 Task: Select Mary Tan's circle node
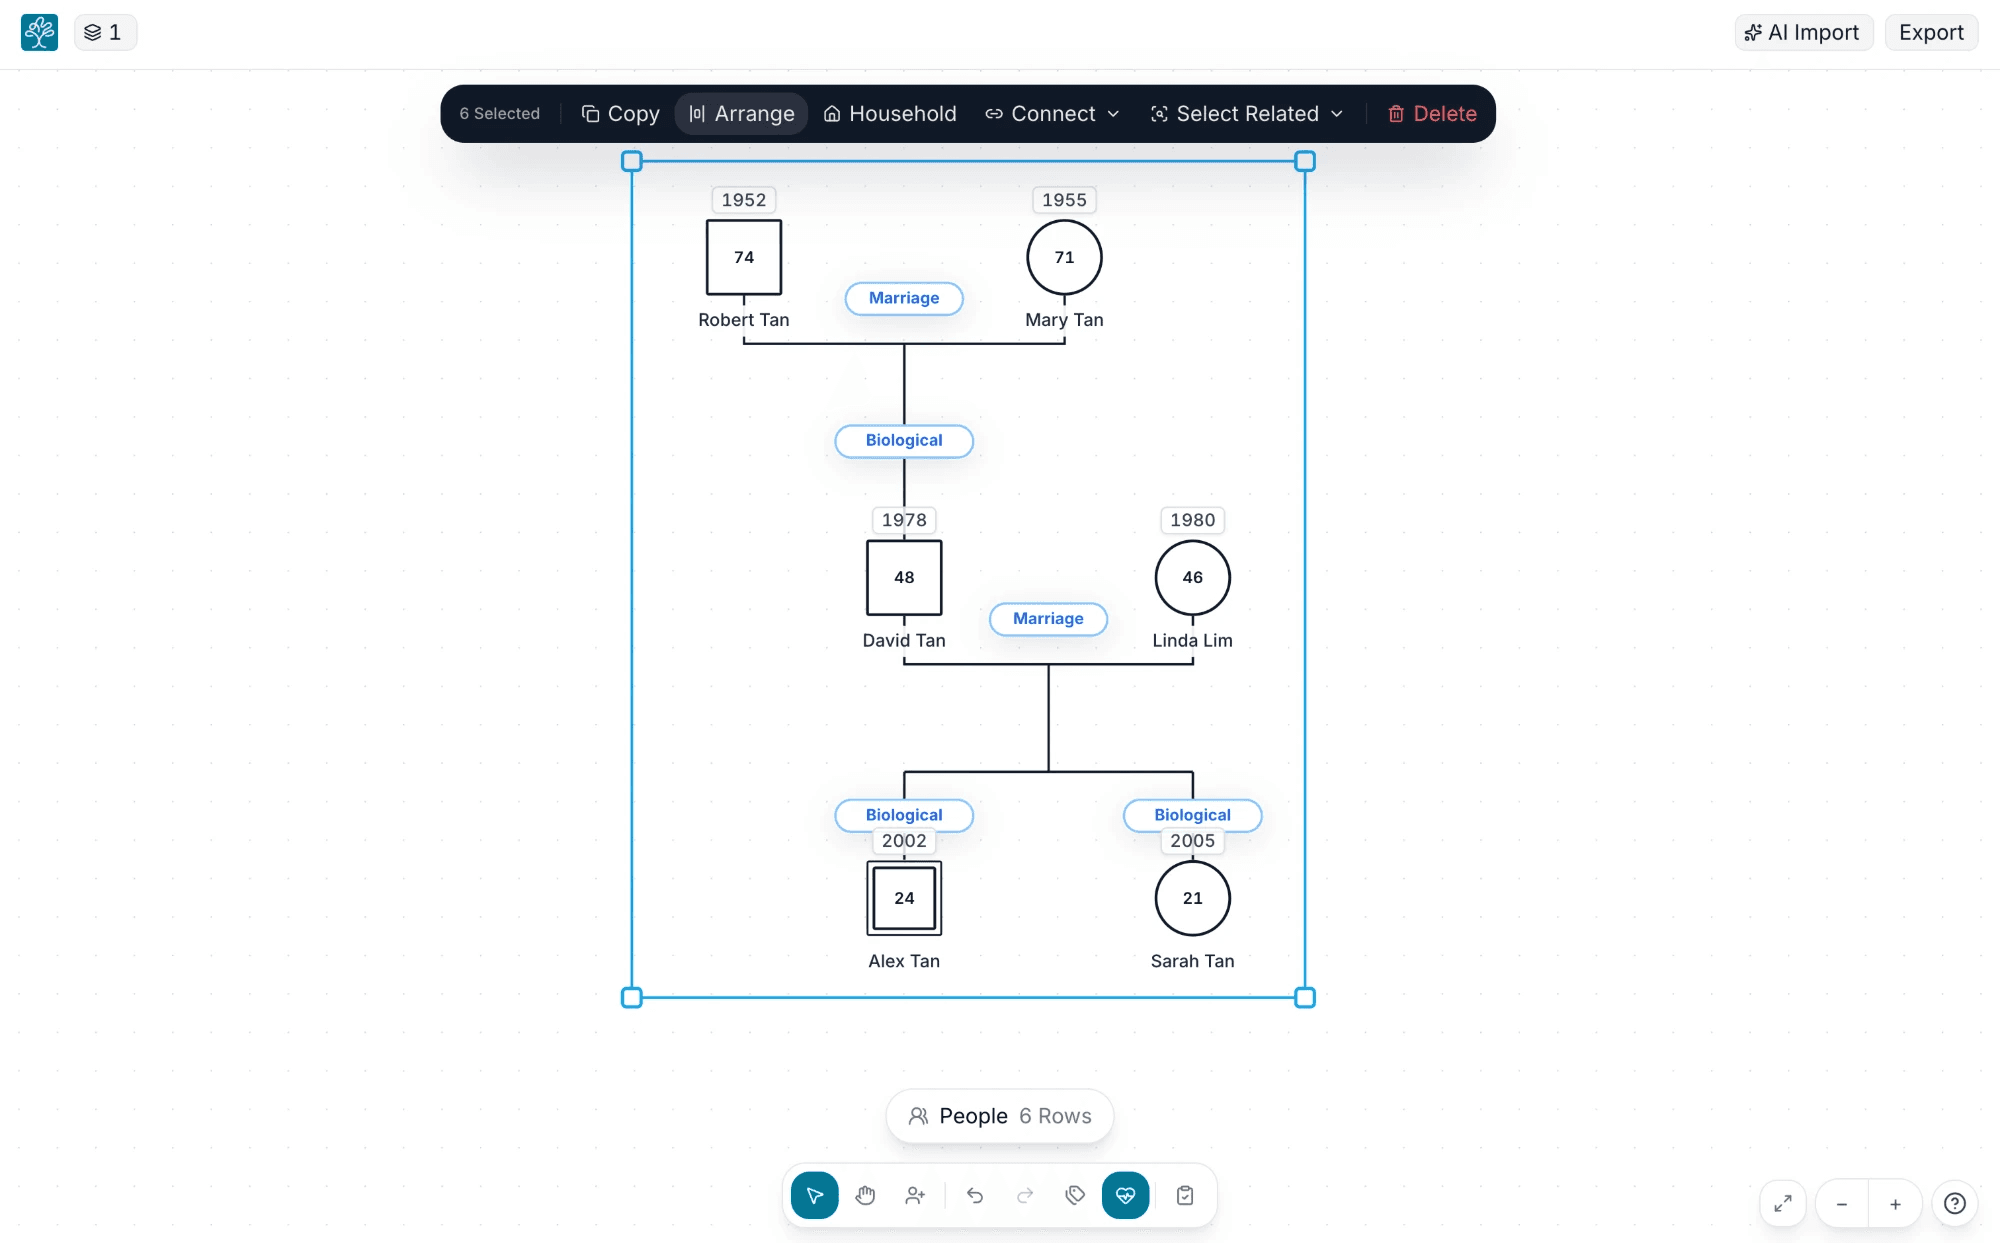click(x=1064, y=258)
